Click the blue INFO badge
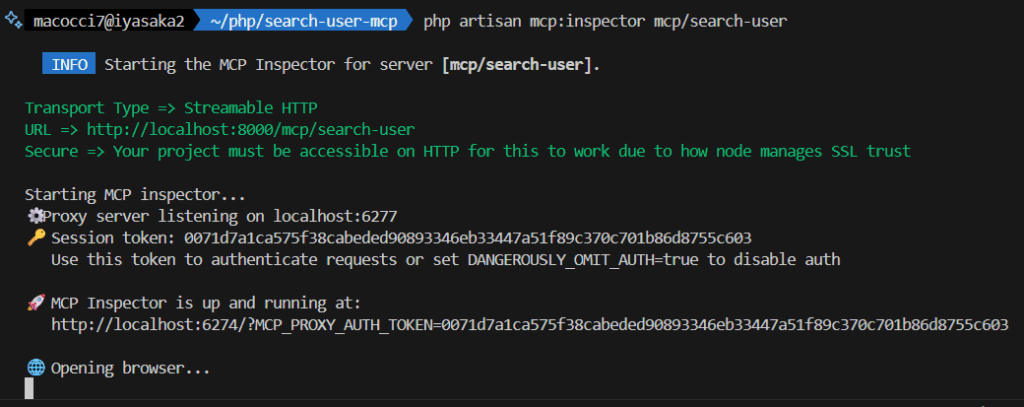 69,65
